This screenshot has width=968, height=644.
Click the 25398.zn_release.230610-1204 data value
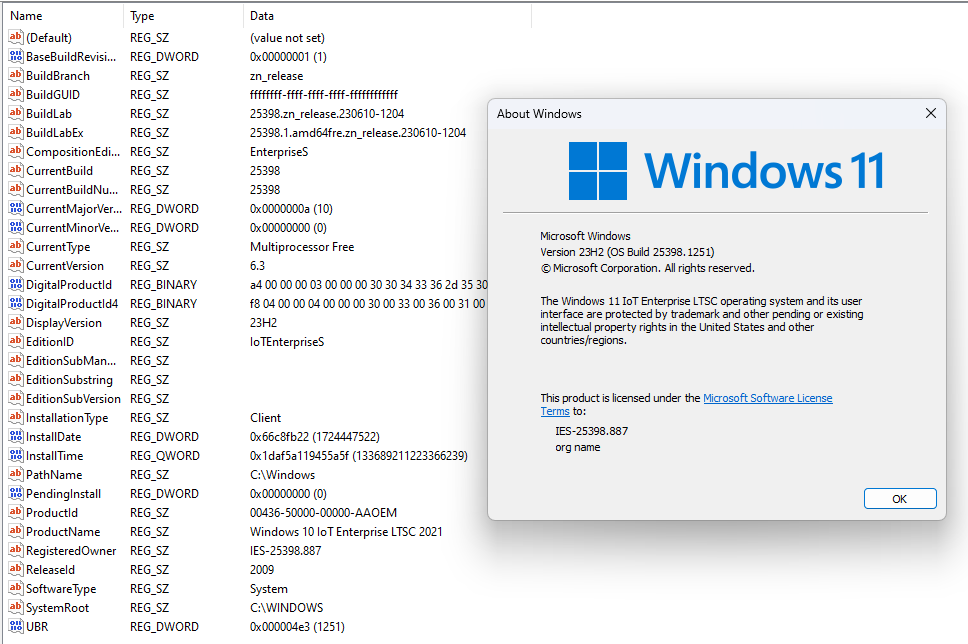click(327, 114)
